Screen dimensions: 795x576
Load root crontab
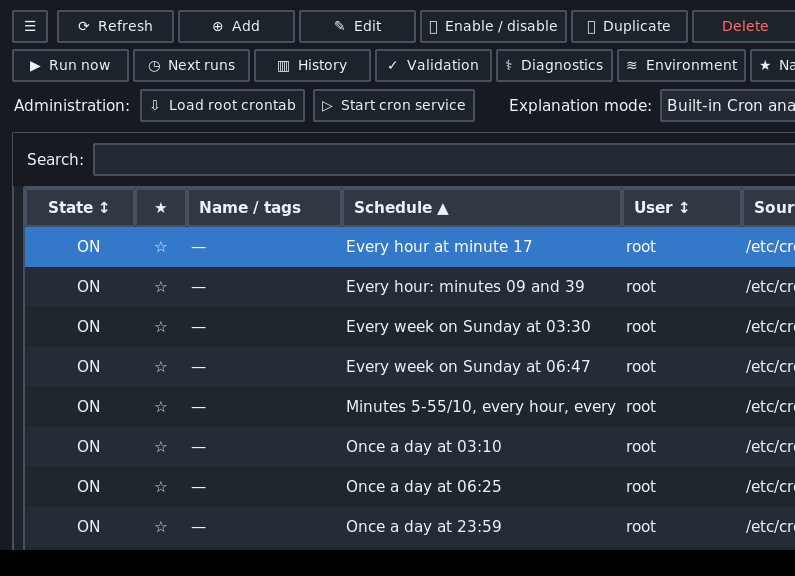pos(223,105)
